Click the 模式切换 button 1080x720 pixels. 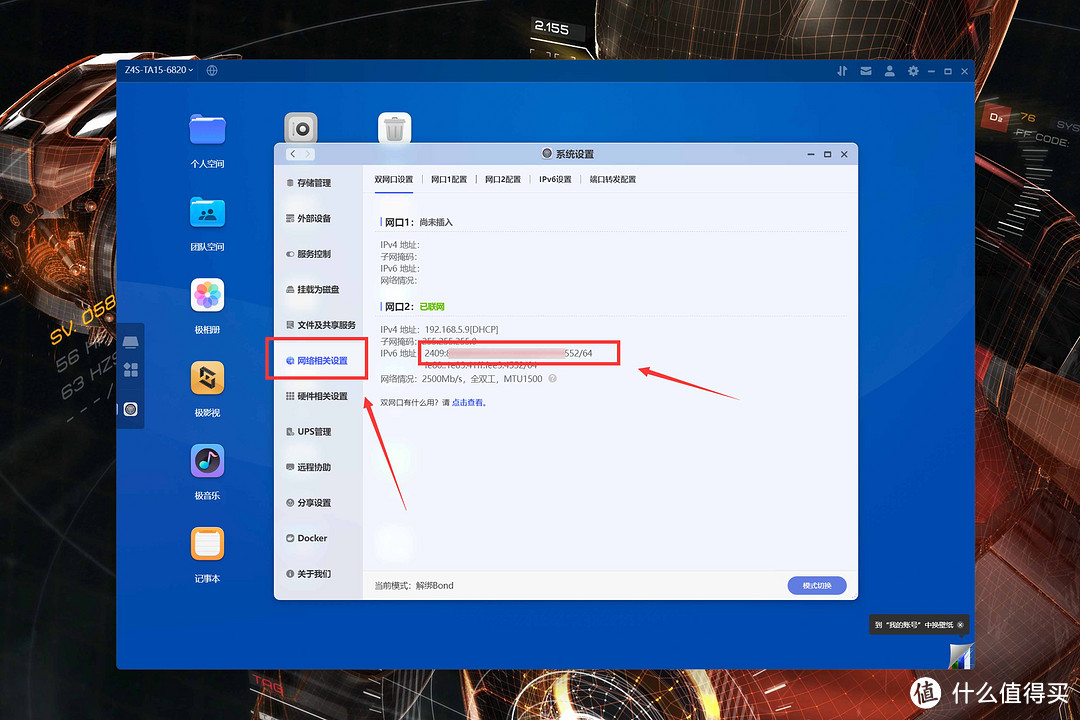[816, 585]
